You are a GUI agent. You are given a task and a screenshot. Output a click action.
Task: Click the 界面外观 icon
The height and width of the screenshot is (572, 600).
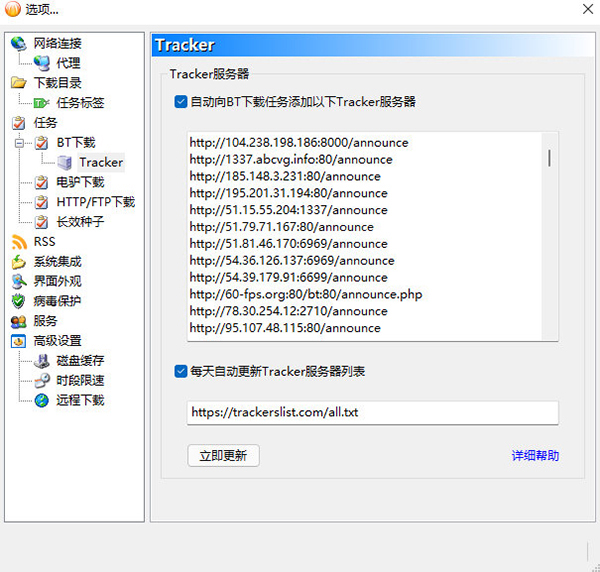pos(19,281)
